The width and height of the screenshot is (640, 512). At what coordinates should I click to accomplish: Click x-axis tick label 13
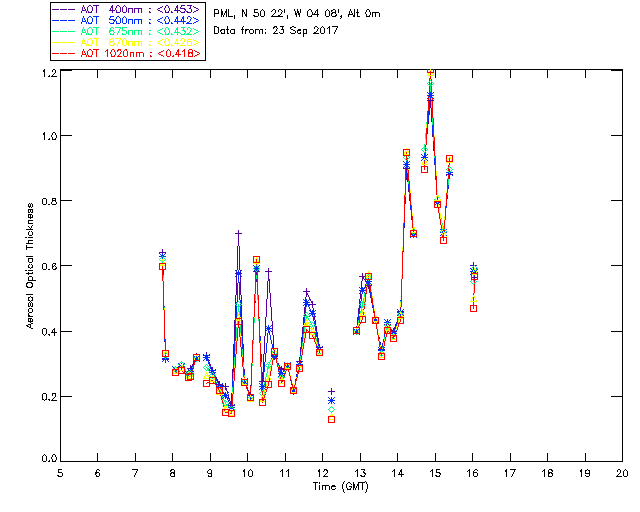point(360,473)
